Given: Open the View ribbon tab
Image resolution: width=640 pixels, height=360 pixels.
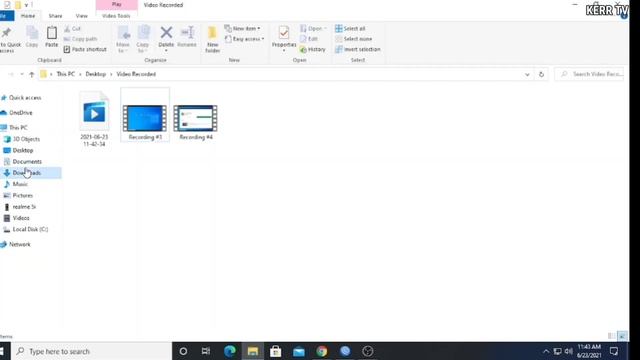Looking at the screenshot, I should coord(81,16).
